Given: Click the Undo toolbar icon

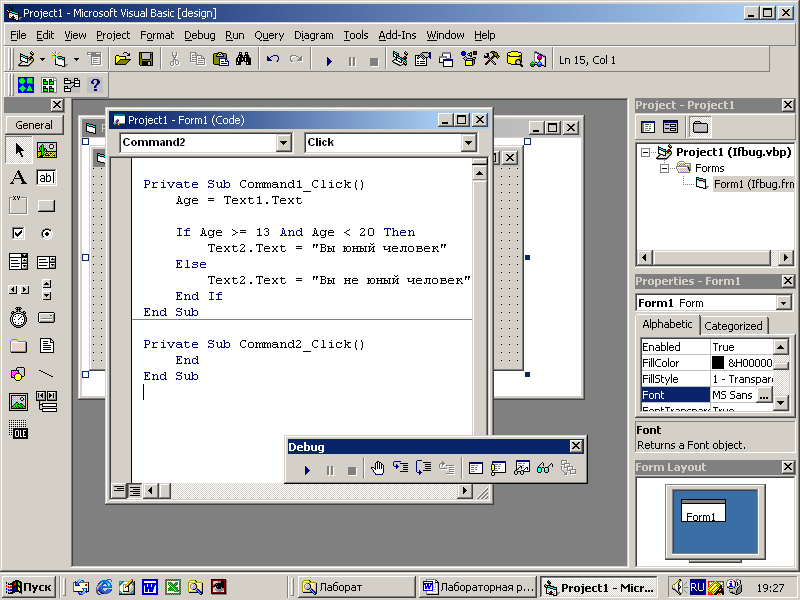Looking at the screenshot, I should point(273,60).
